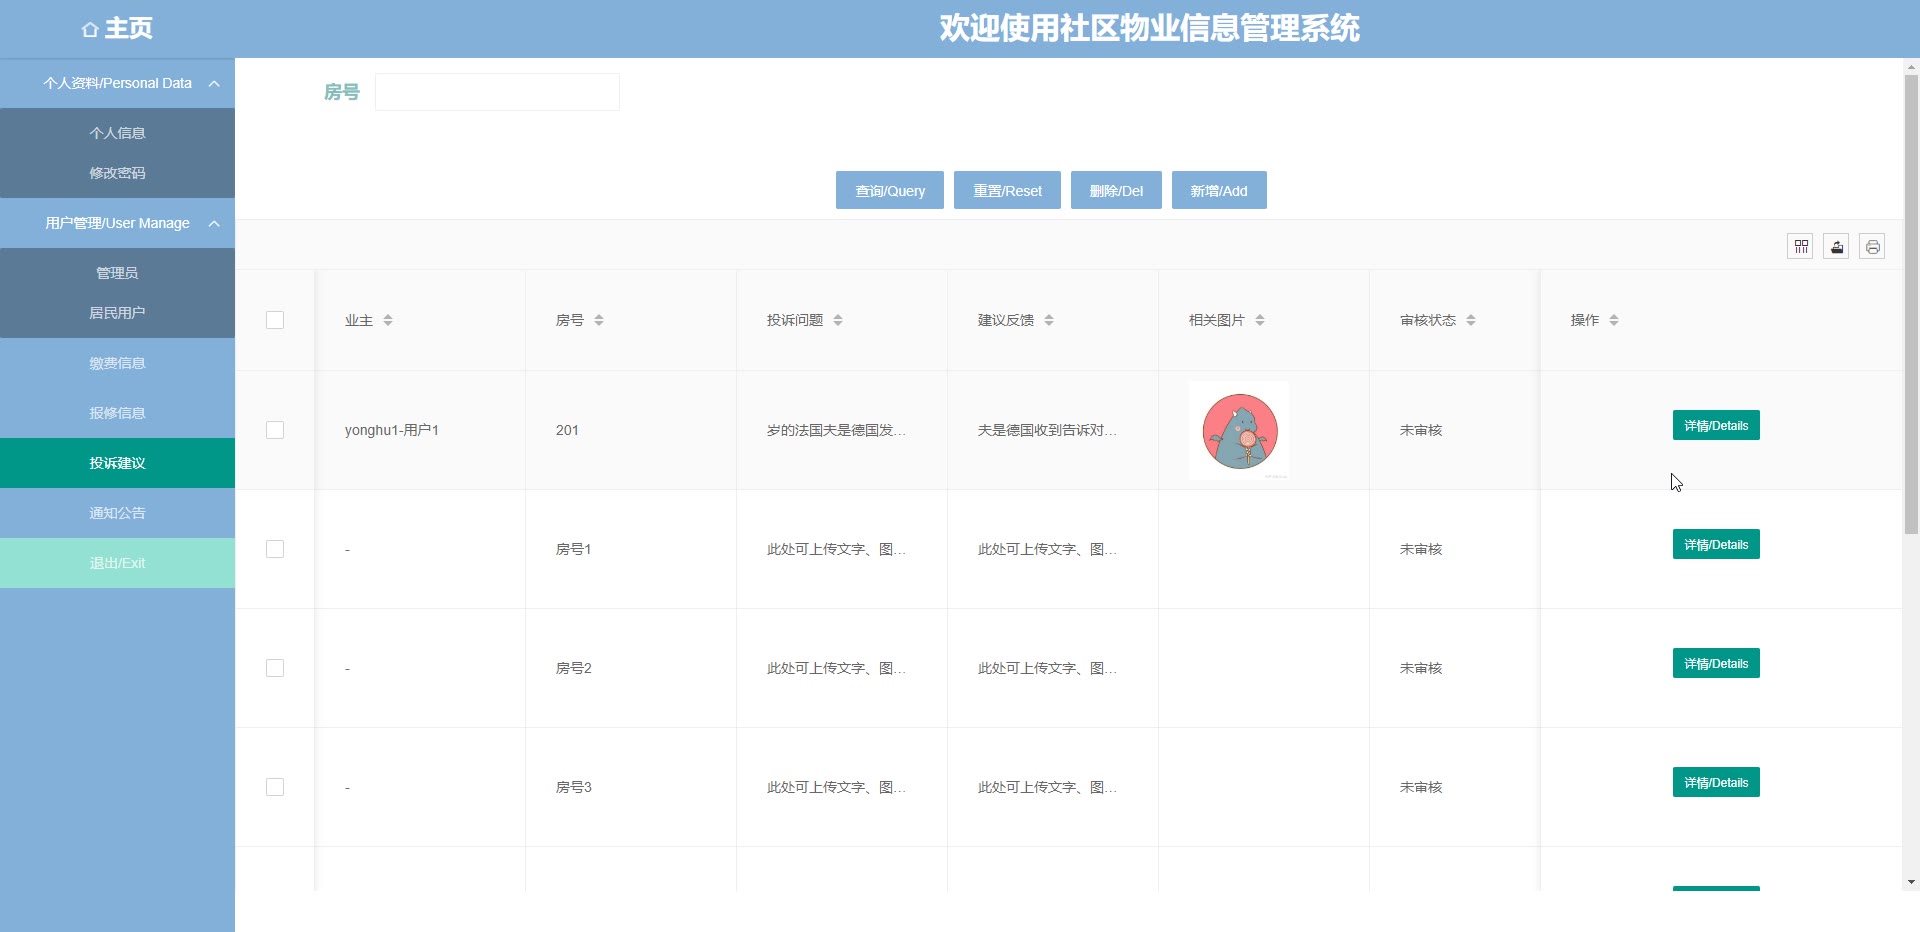This screenshot has height=932, width=1920.
Task: Sort by 审核状态 column arrows
Action: pos(1471,320)
